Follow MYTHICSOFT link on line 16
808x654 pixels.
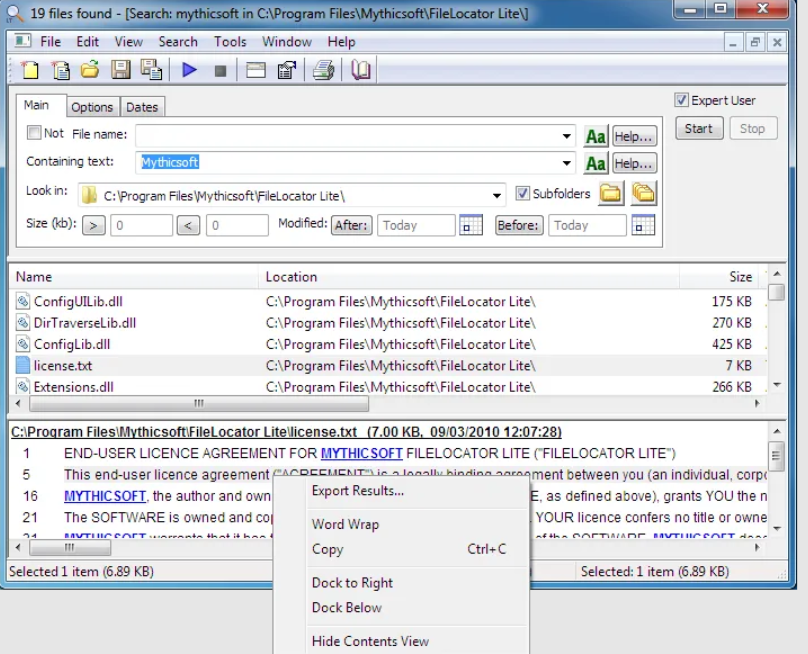(105, 496)
